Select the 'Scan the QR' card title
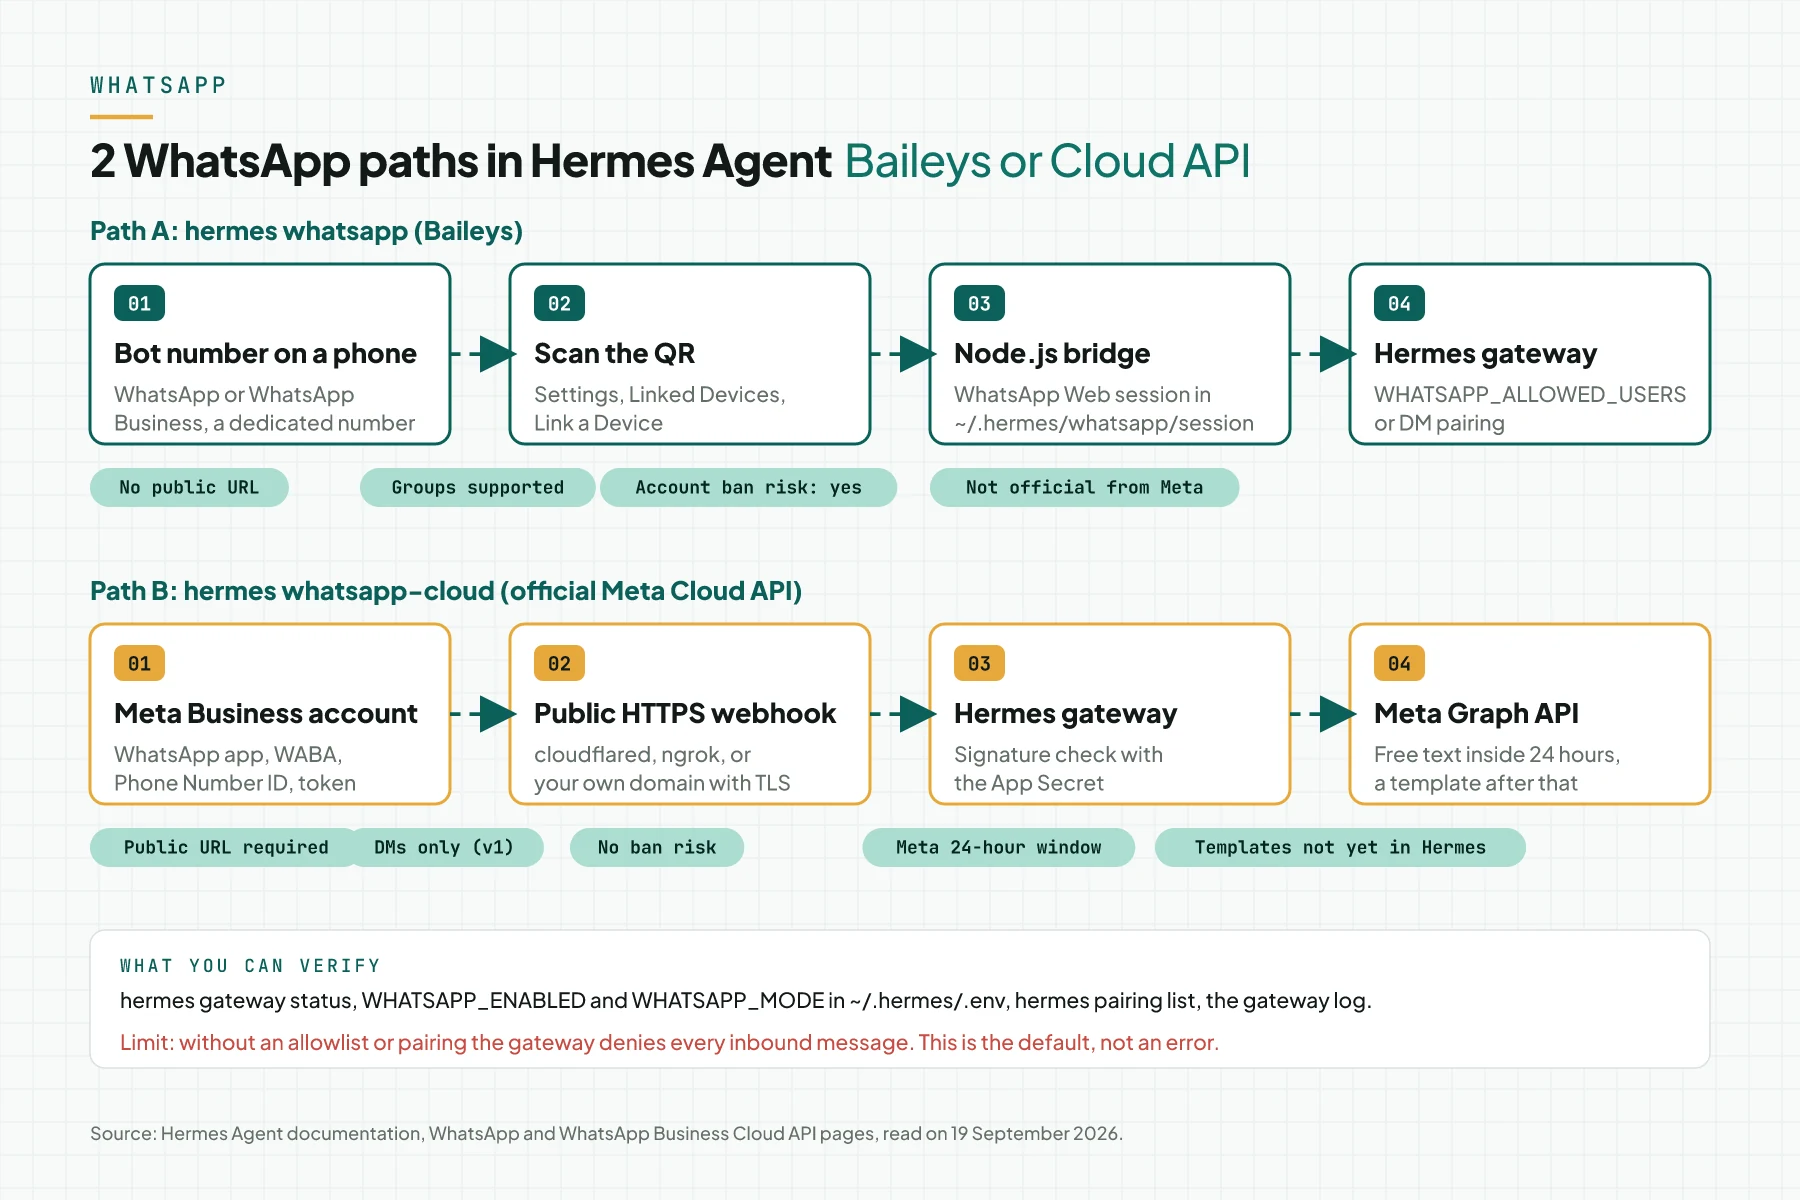Screen dimensions: 1800x1200 (x=614, y=353)
